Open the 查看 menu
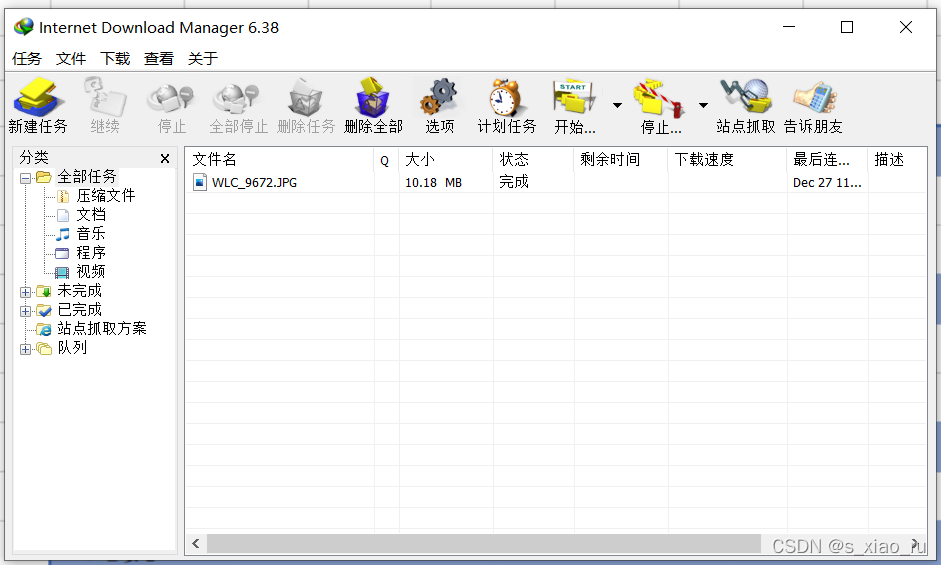Viewport: 941px width, 565px height. 158,59
